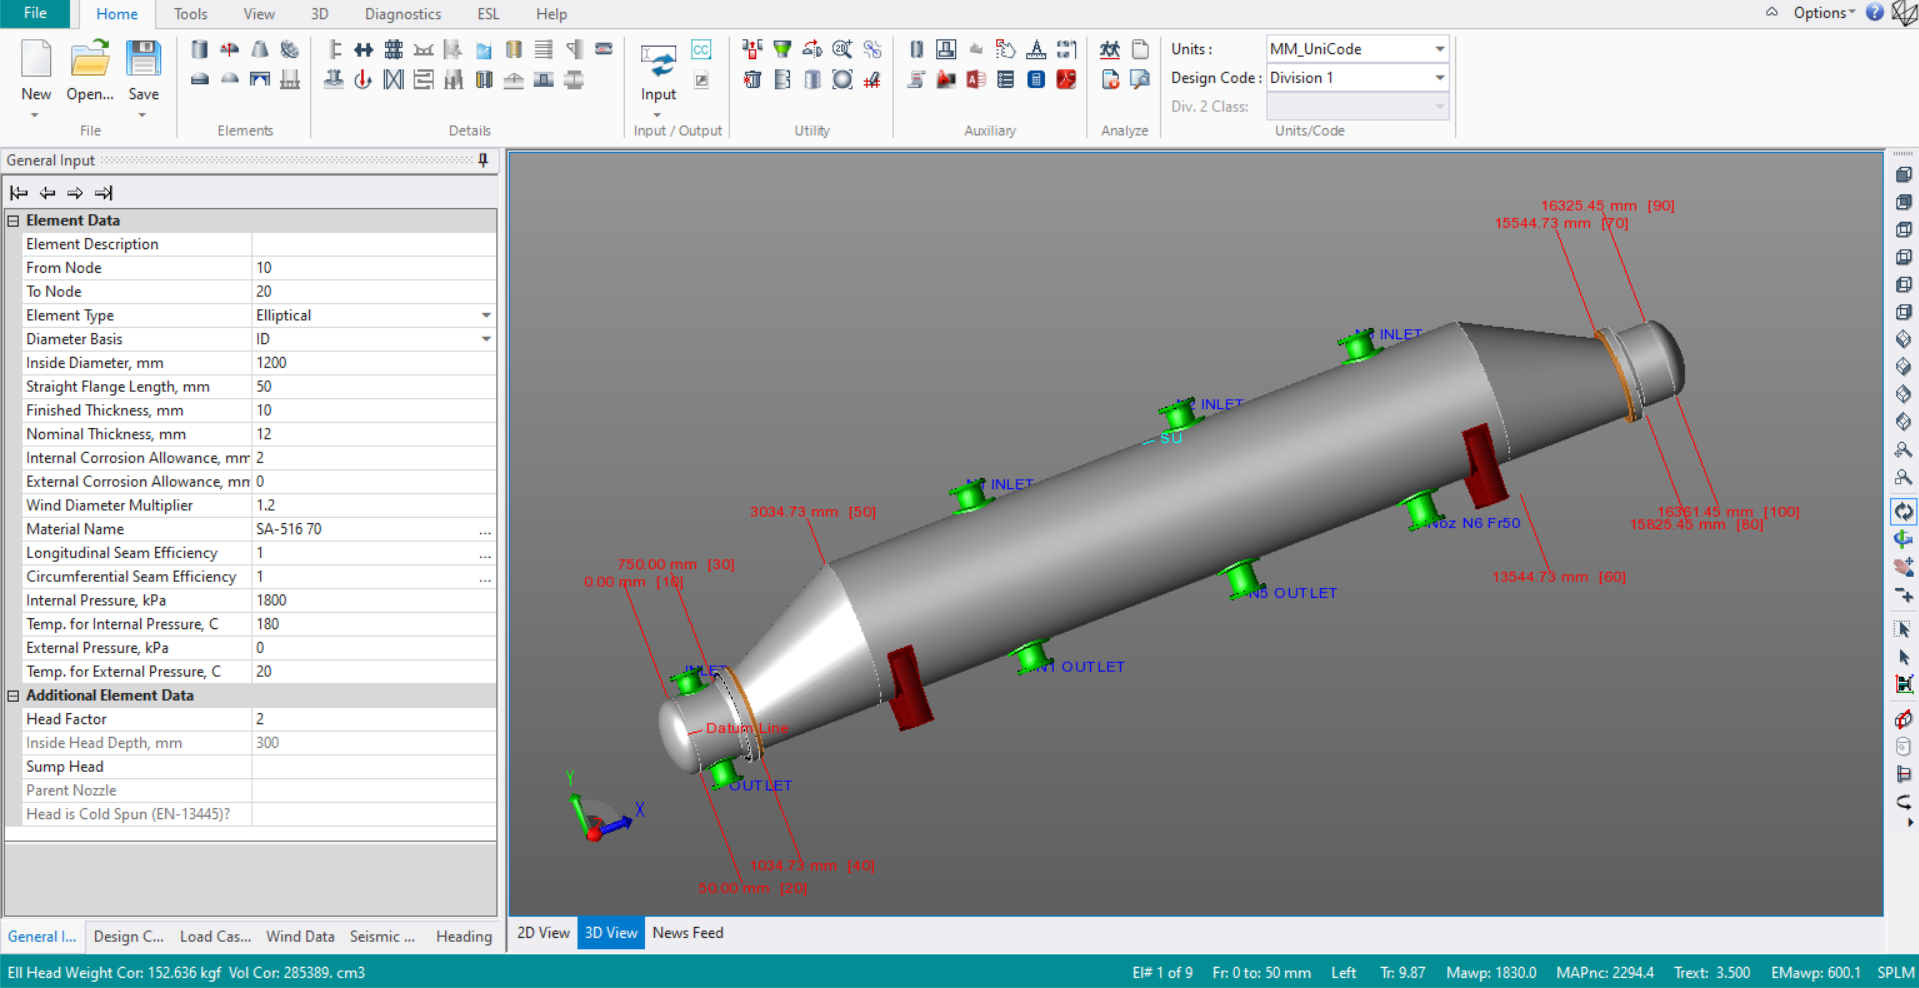Open the Element Type dropdown
The height and width of the screenshot is (988, 1919).
pos(487,315)
